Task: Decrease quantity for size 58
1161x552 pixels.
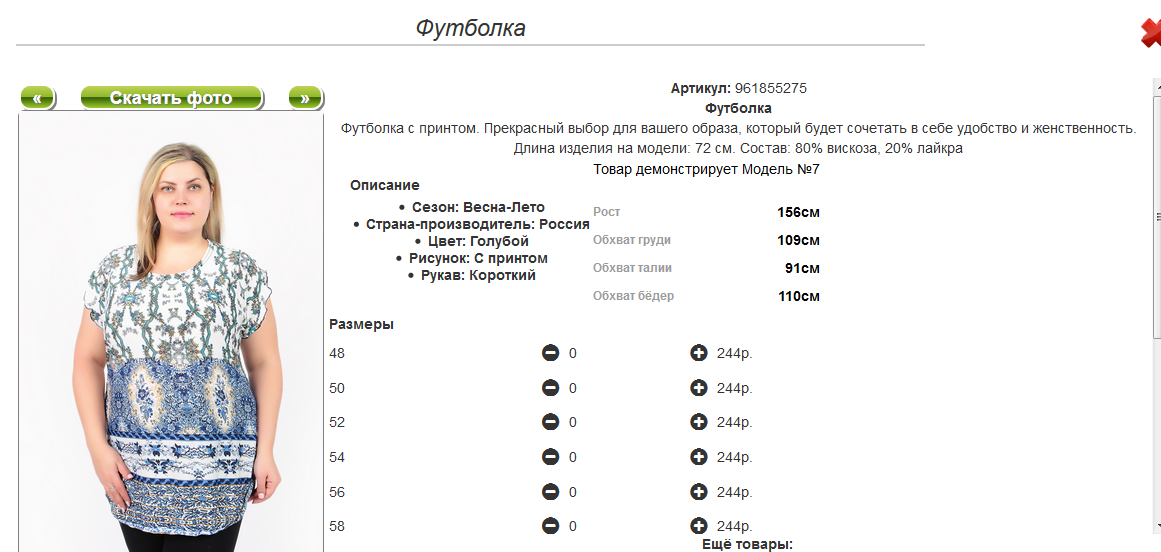Action: 550,526
